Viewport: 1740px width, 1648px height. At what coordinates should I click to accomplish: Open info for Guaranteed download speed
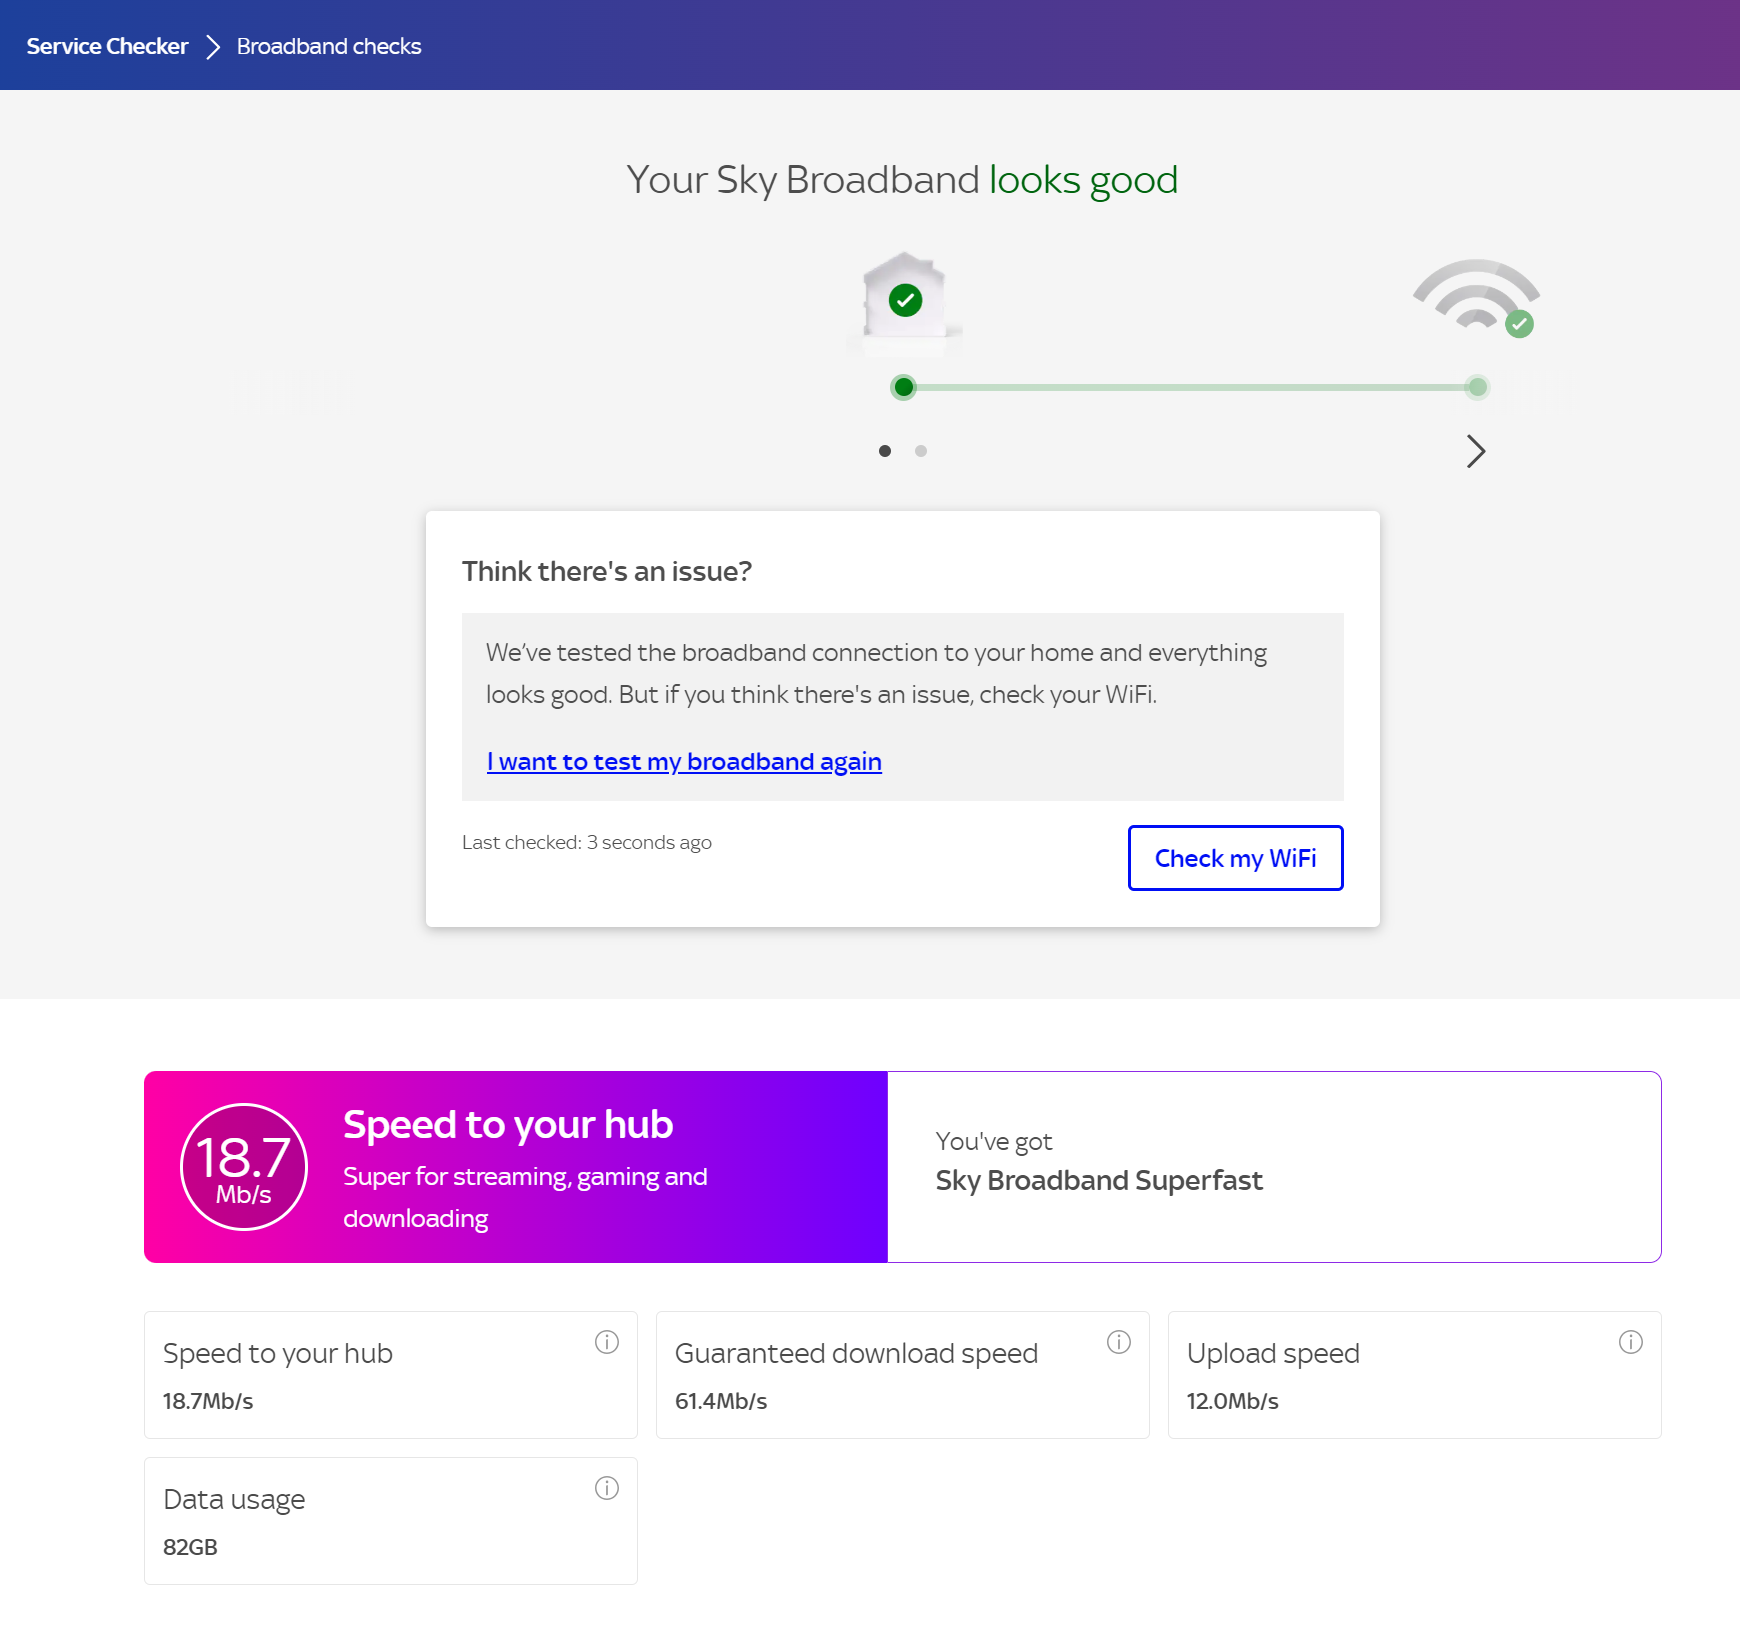[1119, 1342]
